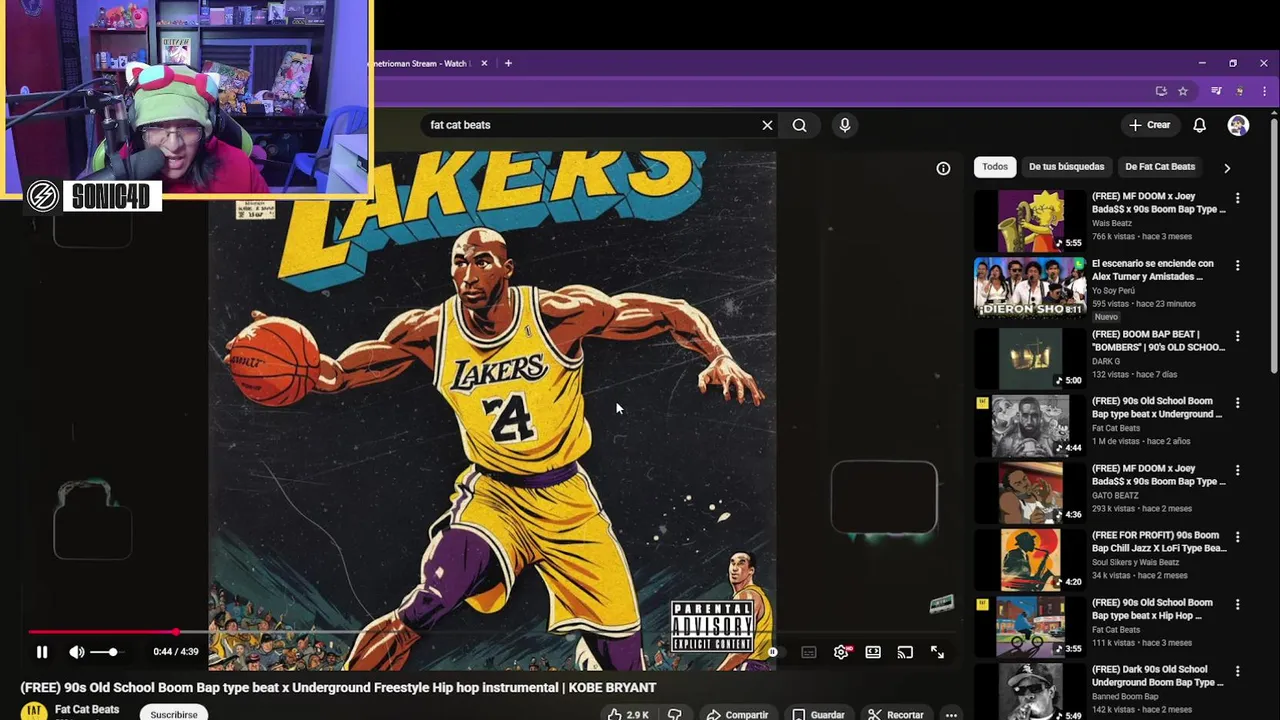Screen dimensions: 1280x720
Task: Open GATO BEATZ video thumbnail
Action: [x=1030, y=492]
